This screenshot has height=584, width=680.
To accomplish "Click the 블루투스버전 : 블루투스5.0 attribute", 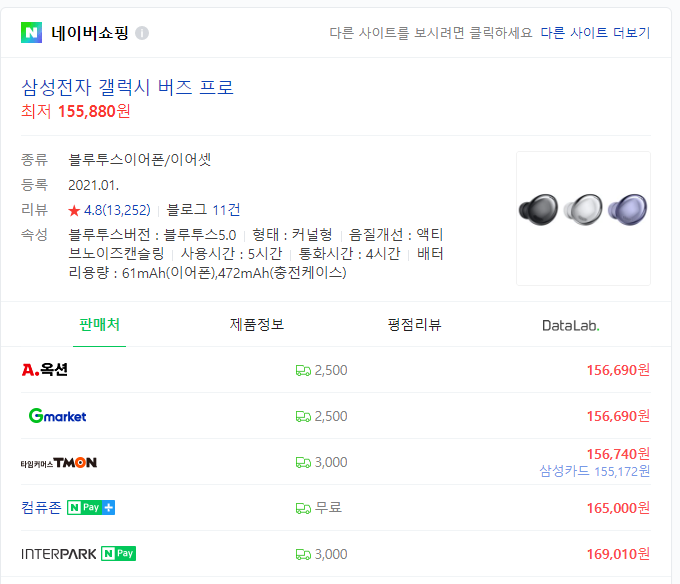I will point(152,235).
